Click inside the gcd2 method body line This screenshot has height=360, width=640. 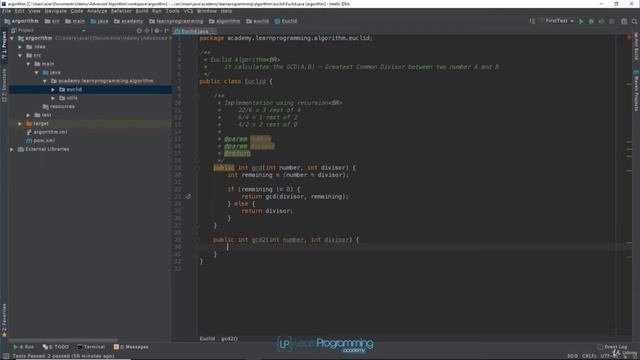(412, 247)
